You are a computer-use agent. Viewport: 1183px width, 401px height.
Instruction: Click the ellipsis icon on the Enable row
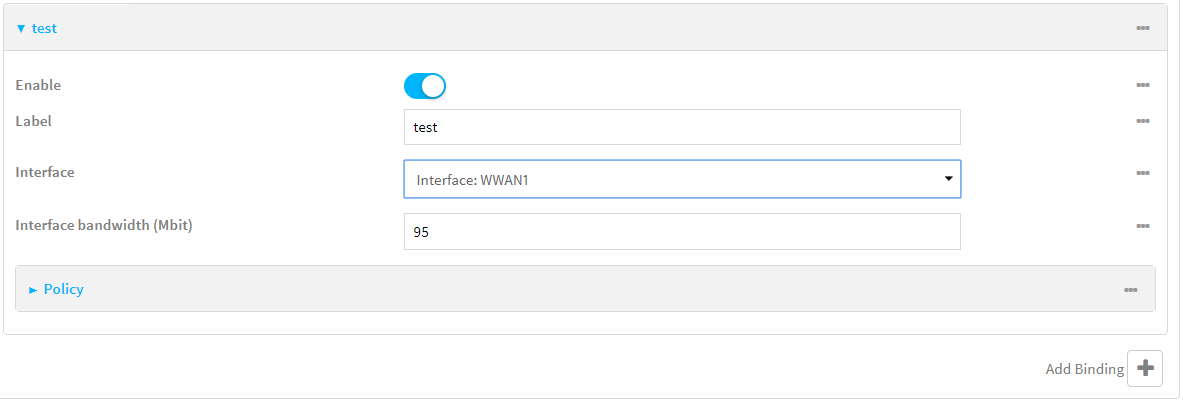point(1142,86)
